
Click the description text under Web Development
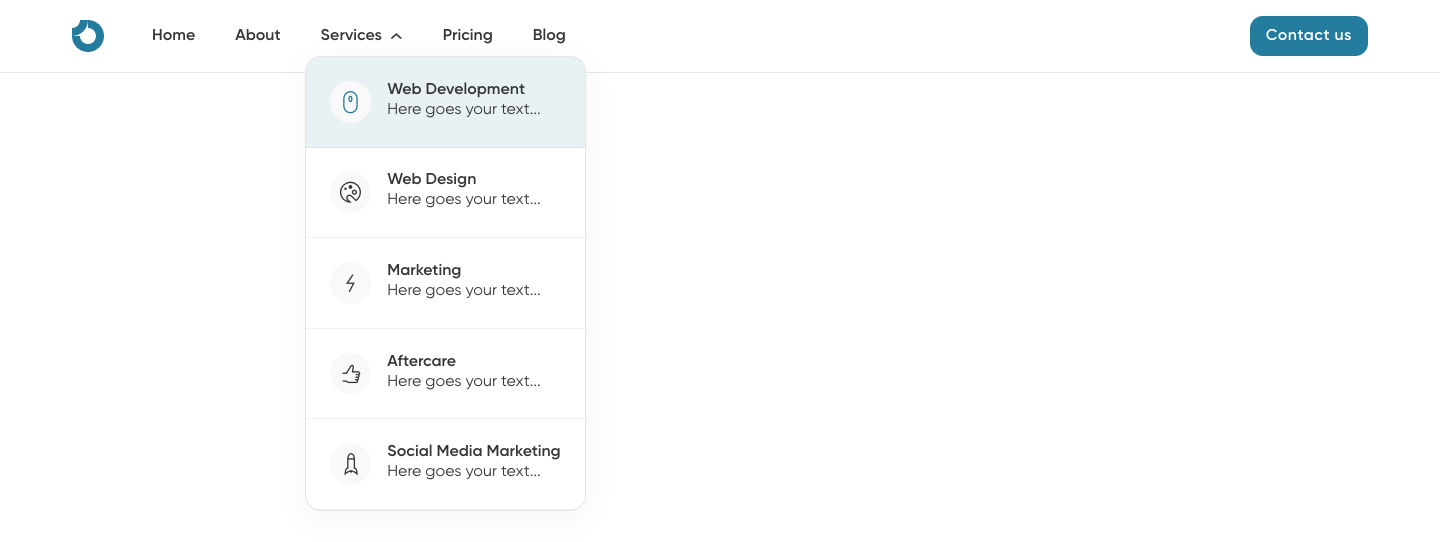(463, 109)
